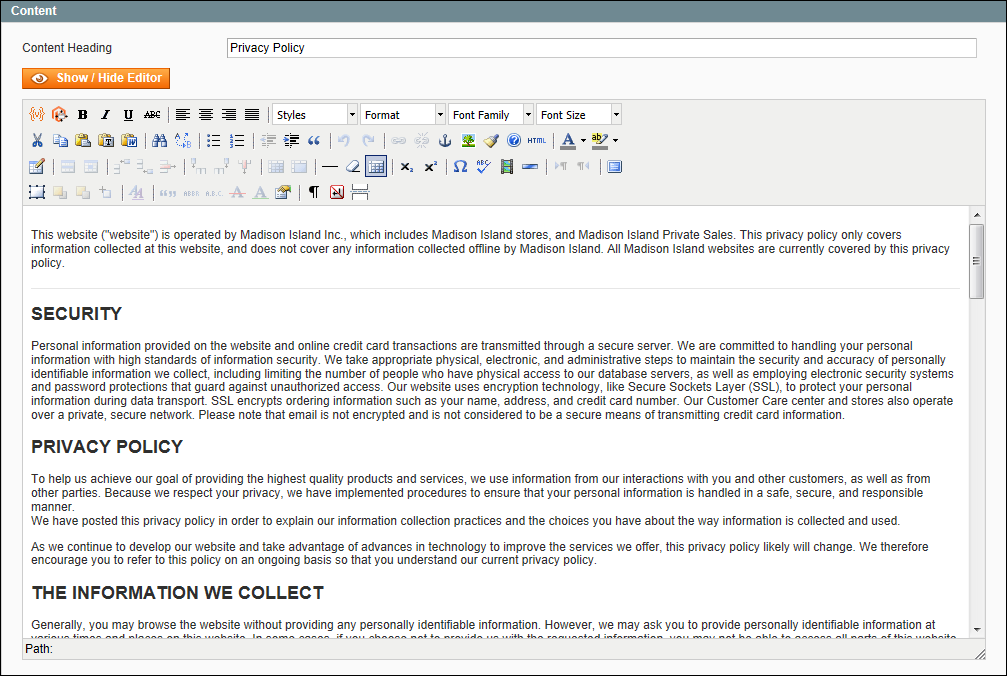Open editor help question mark icon
1007x676 pixels.
tap(514, 140)
